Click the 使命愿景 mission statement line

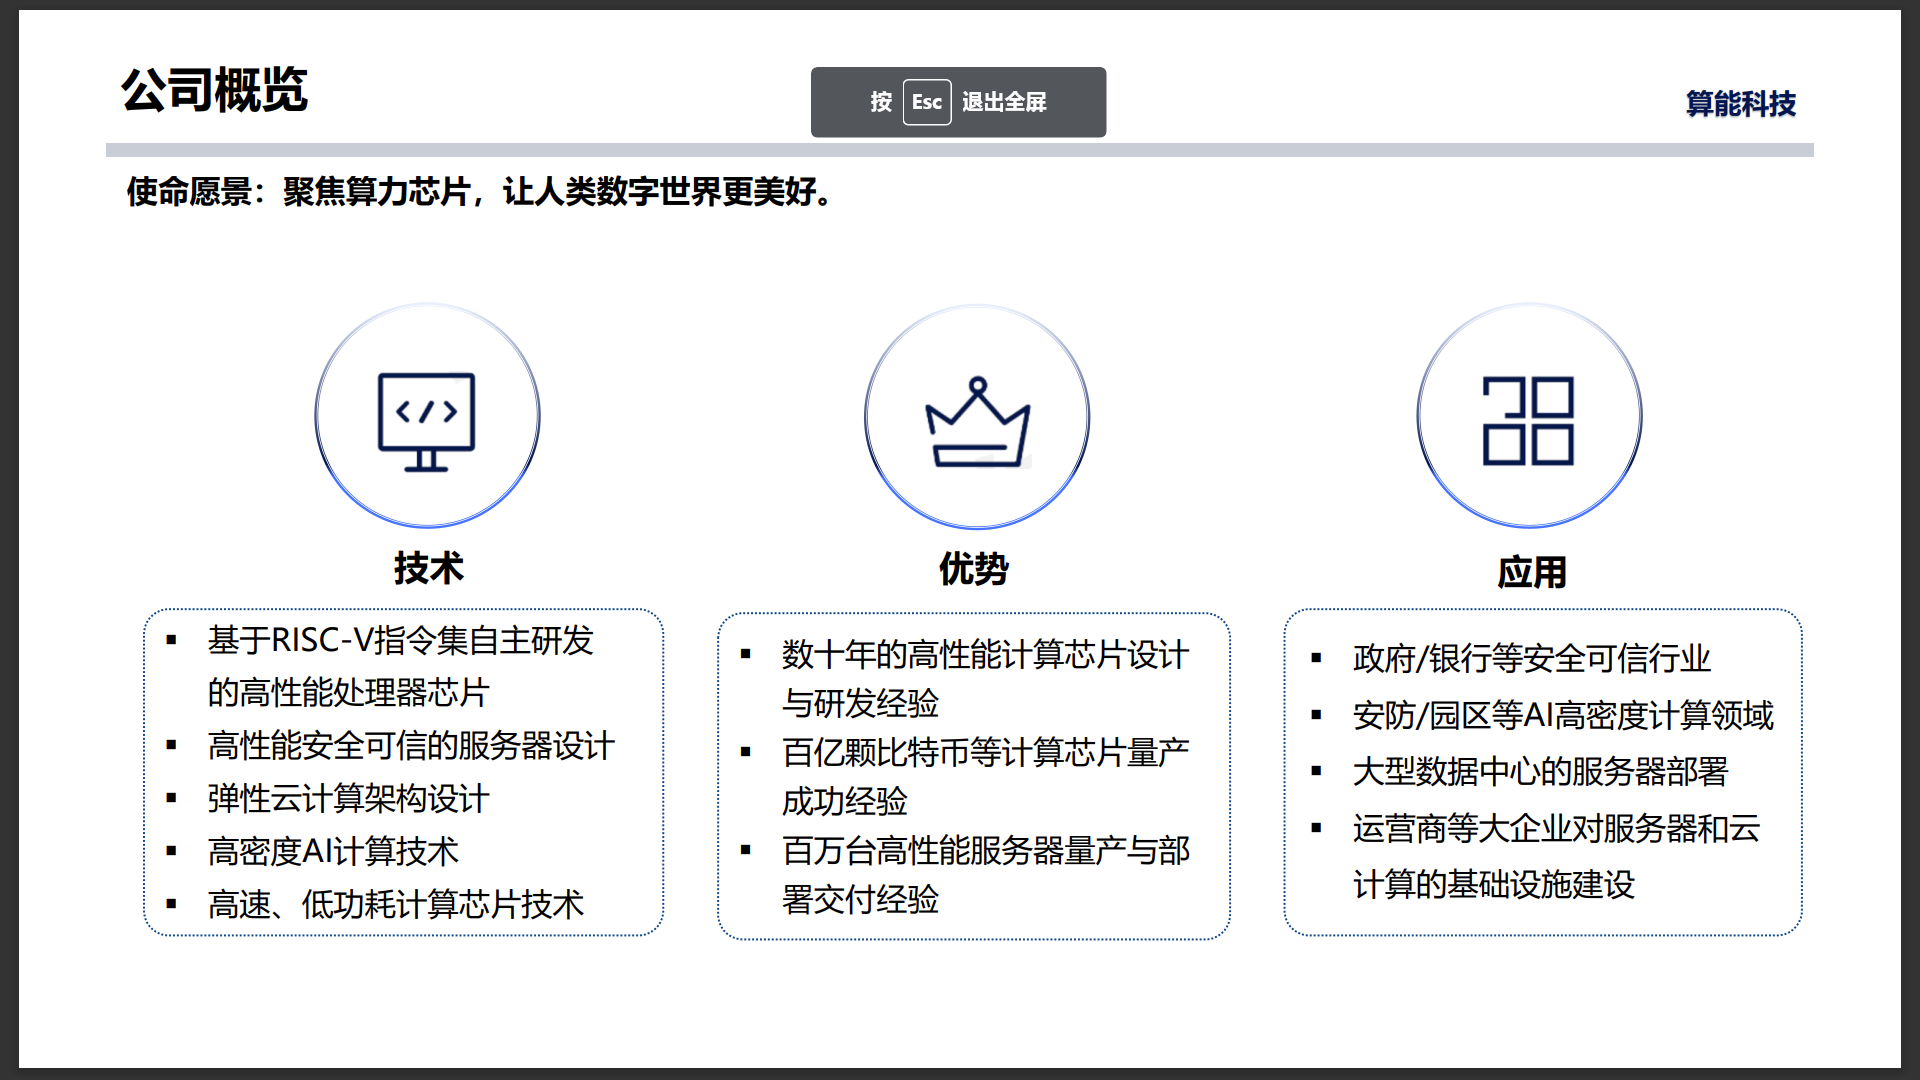click(480, 191)
